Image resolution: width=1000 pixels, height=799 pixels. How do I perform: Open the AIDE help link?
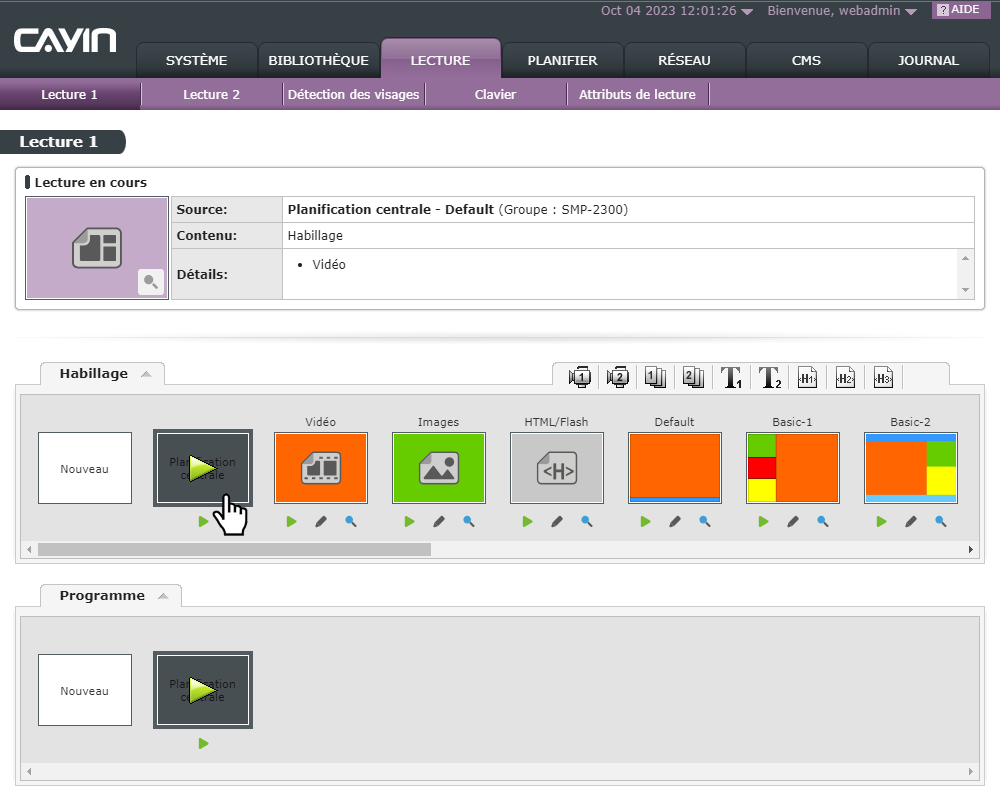click(959, 10)
